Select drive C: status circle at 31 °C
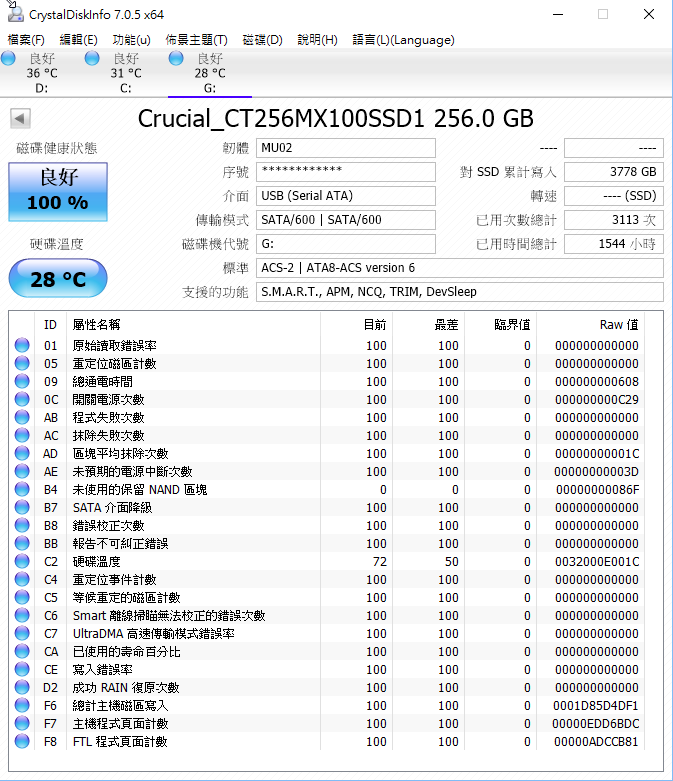The width and height of the screenshot is (673, 781). pos(92,58)
